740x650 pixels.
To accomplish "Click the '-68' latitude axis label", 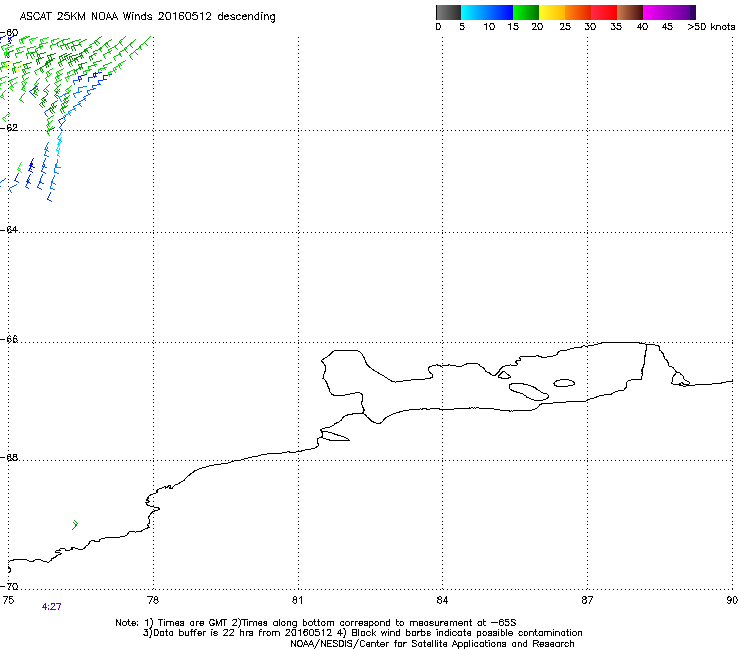I will pos(9,458).
